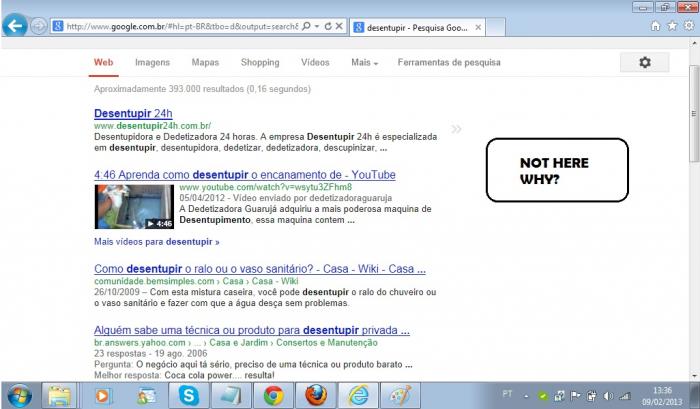Show hidden tray icons arrow
This screenshot has width=700, height=409.
(x=526, y=396)
